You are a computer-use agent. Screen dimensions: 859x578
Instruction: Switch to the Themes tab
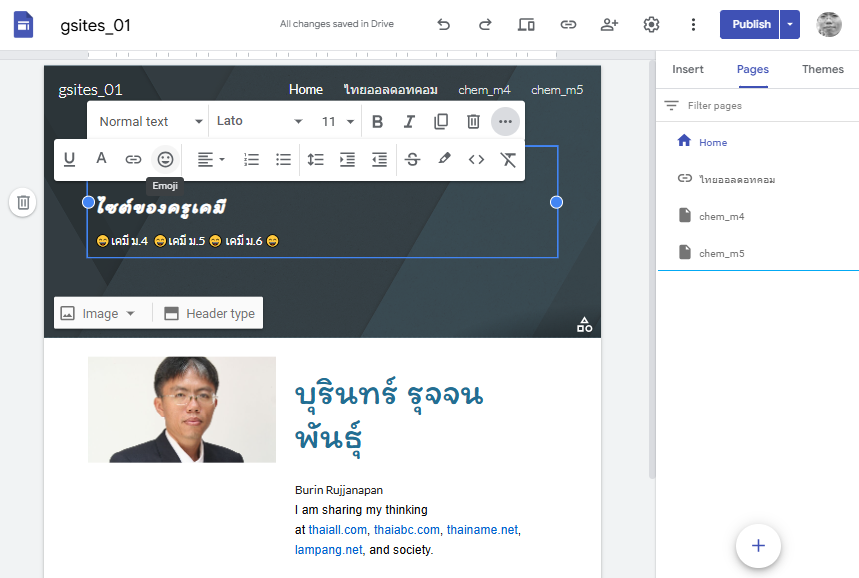822,69
